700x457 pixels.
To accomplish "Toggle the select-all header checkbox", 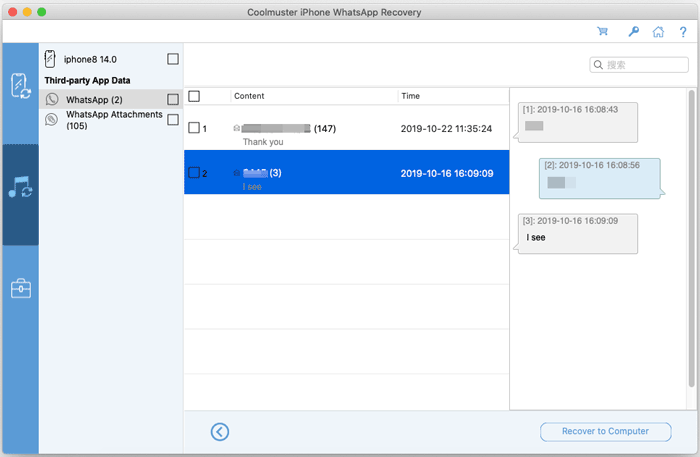I will [x=194, y=96].
